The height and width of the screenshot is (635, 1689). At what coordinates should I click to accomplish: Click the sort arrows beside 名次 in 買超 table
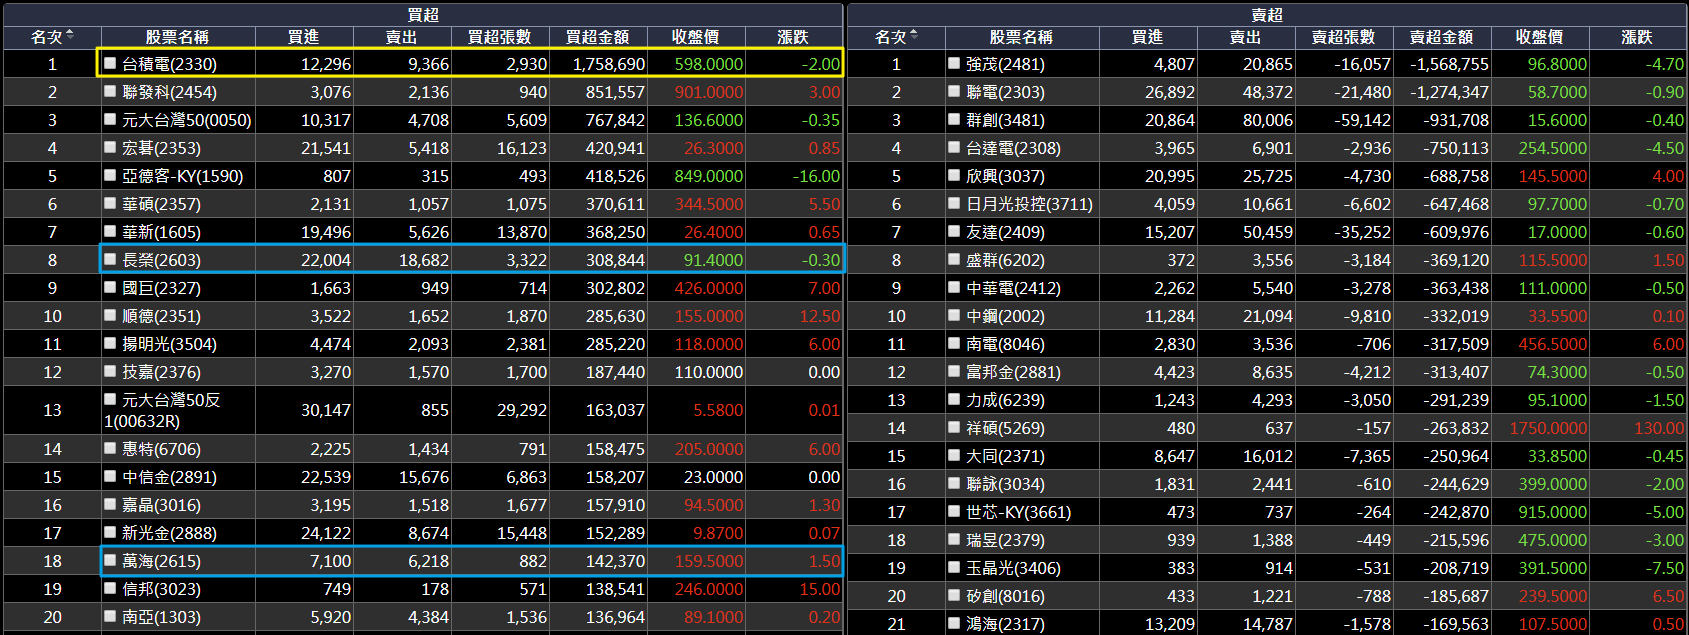pos(70,36)
